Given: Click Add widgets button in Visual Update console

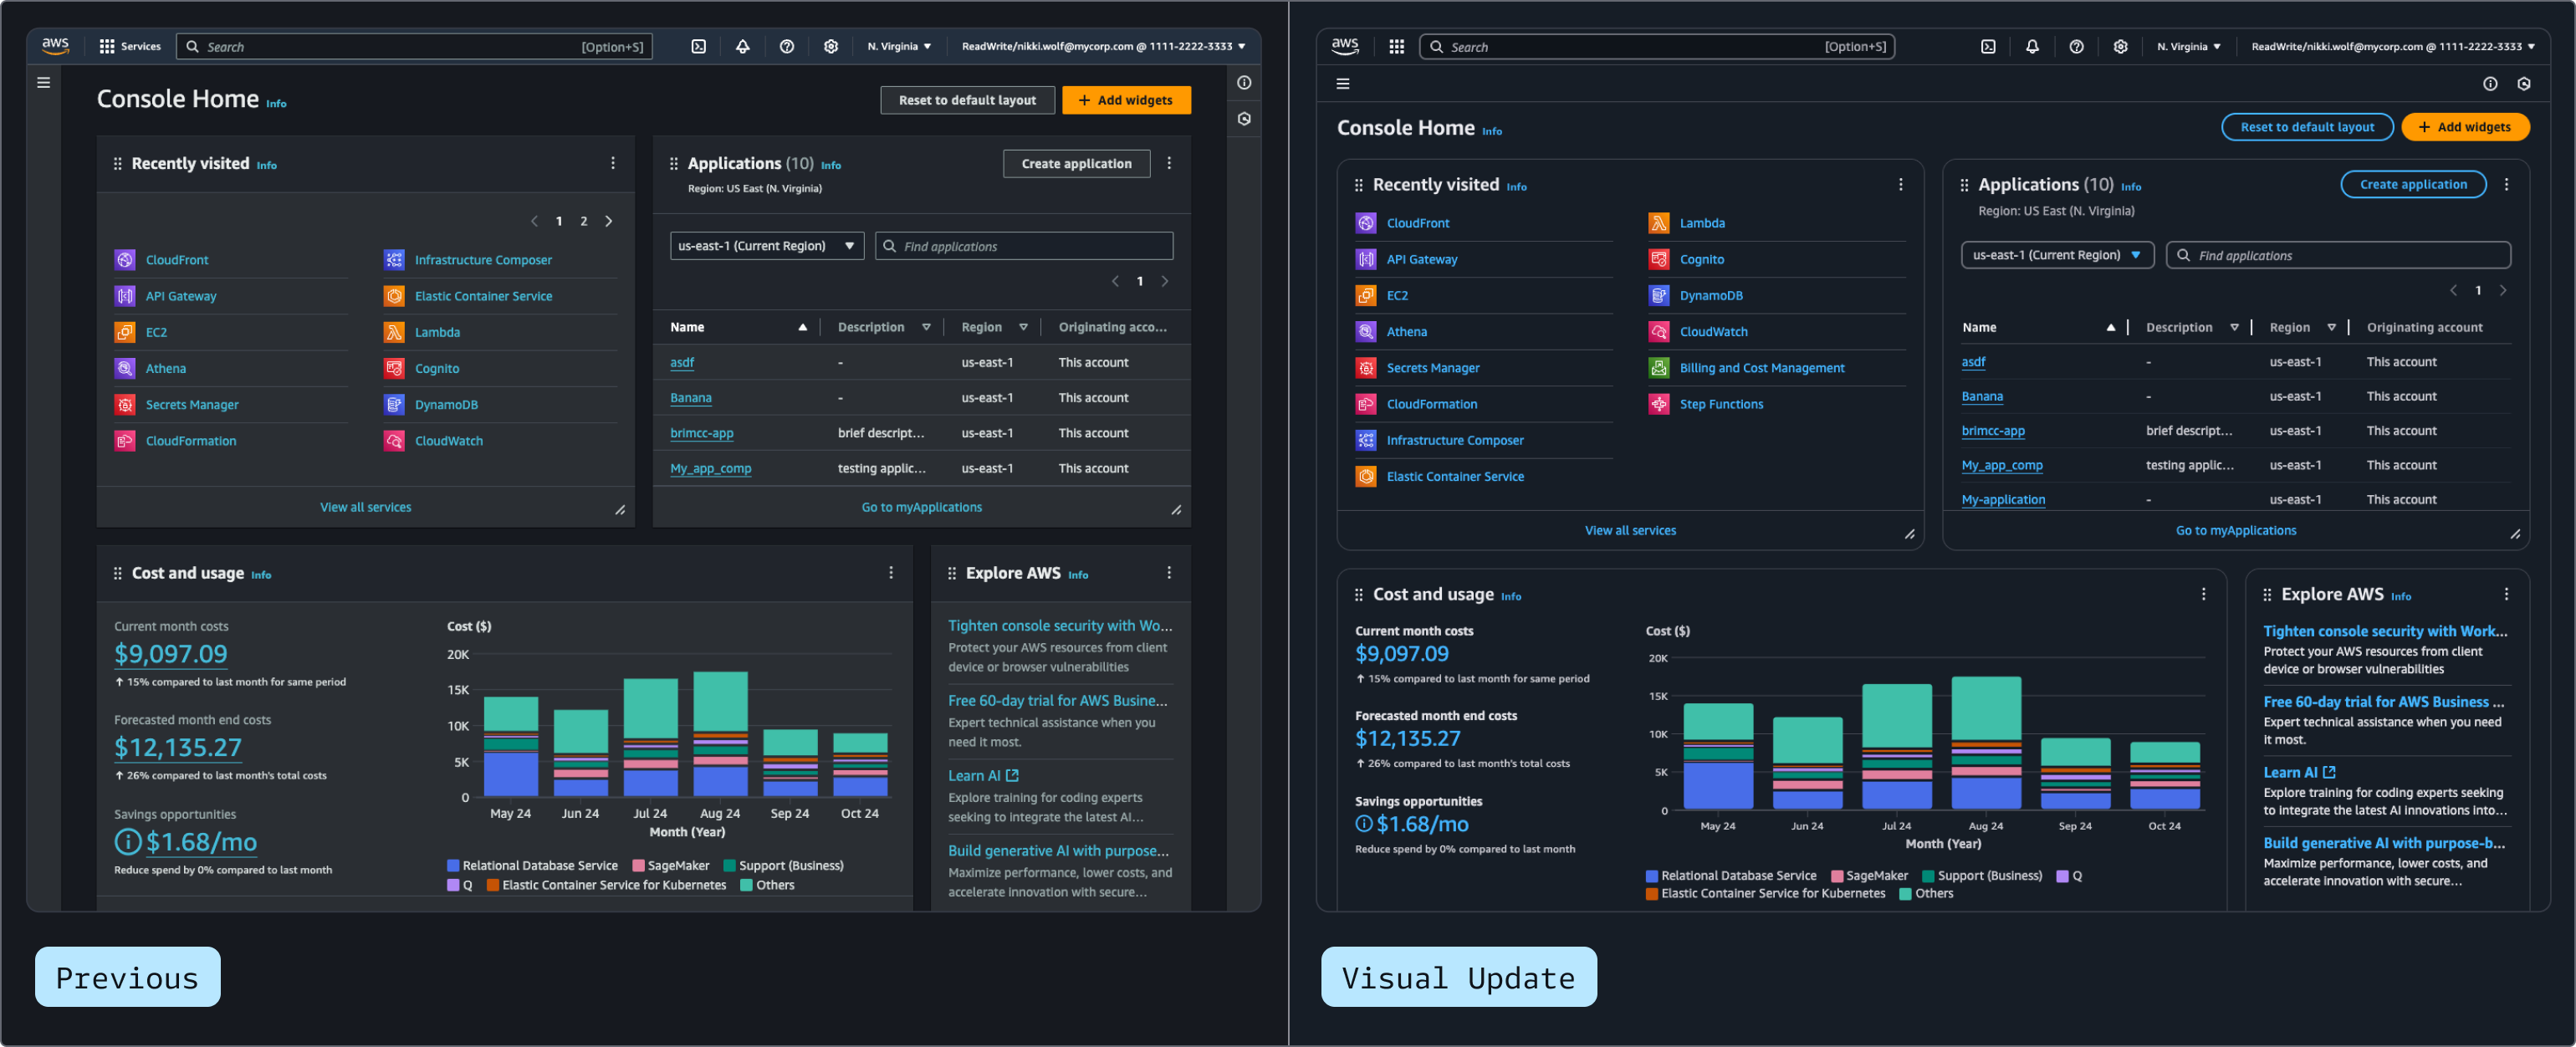Looking at the screenshot, I should (x=2464, y=127).
